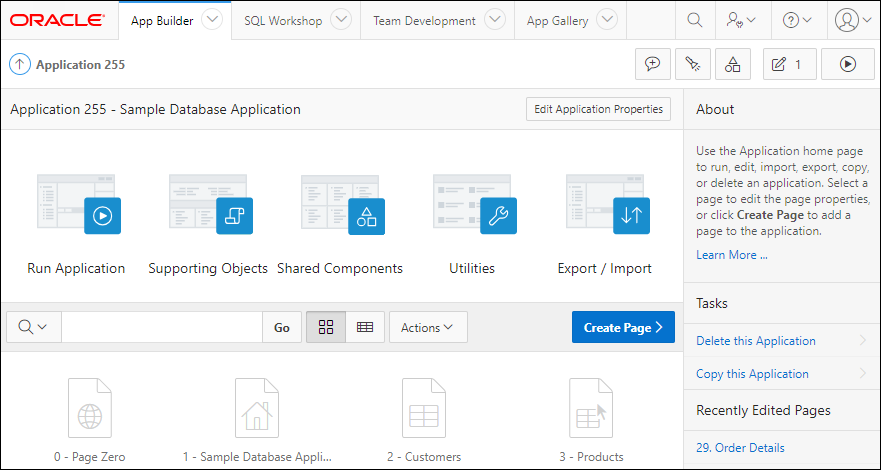This screenshot has height=470, width=881.
Task: Click the Supporting Objects label
Action: (x=208, y=268)
